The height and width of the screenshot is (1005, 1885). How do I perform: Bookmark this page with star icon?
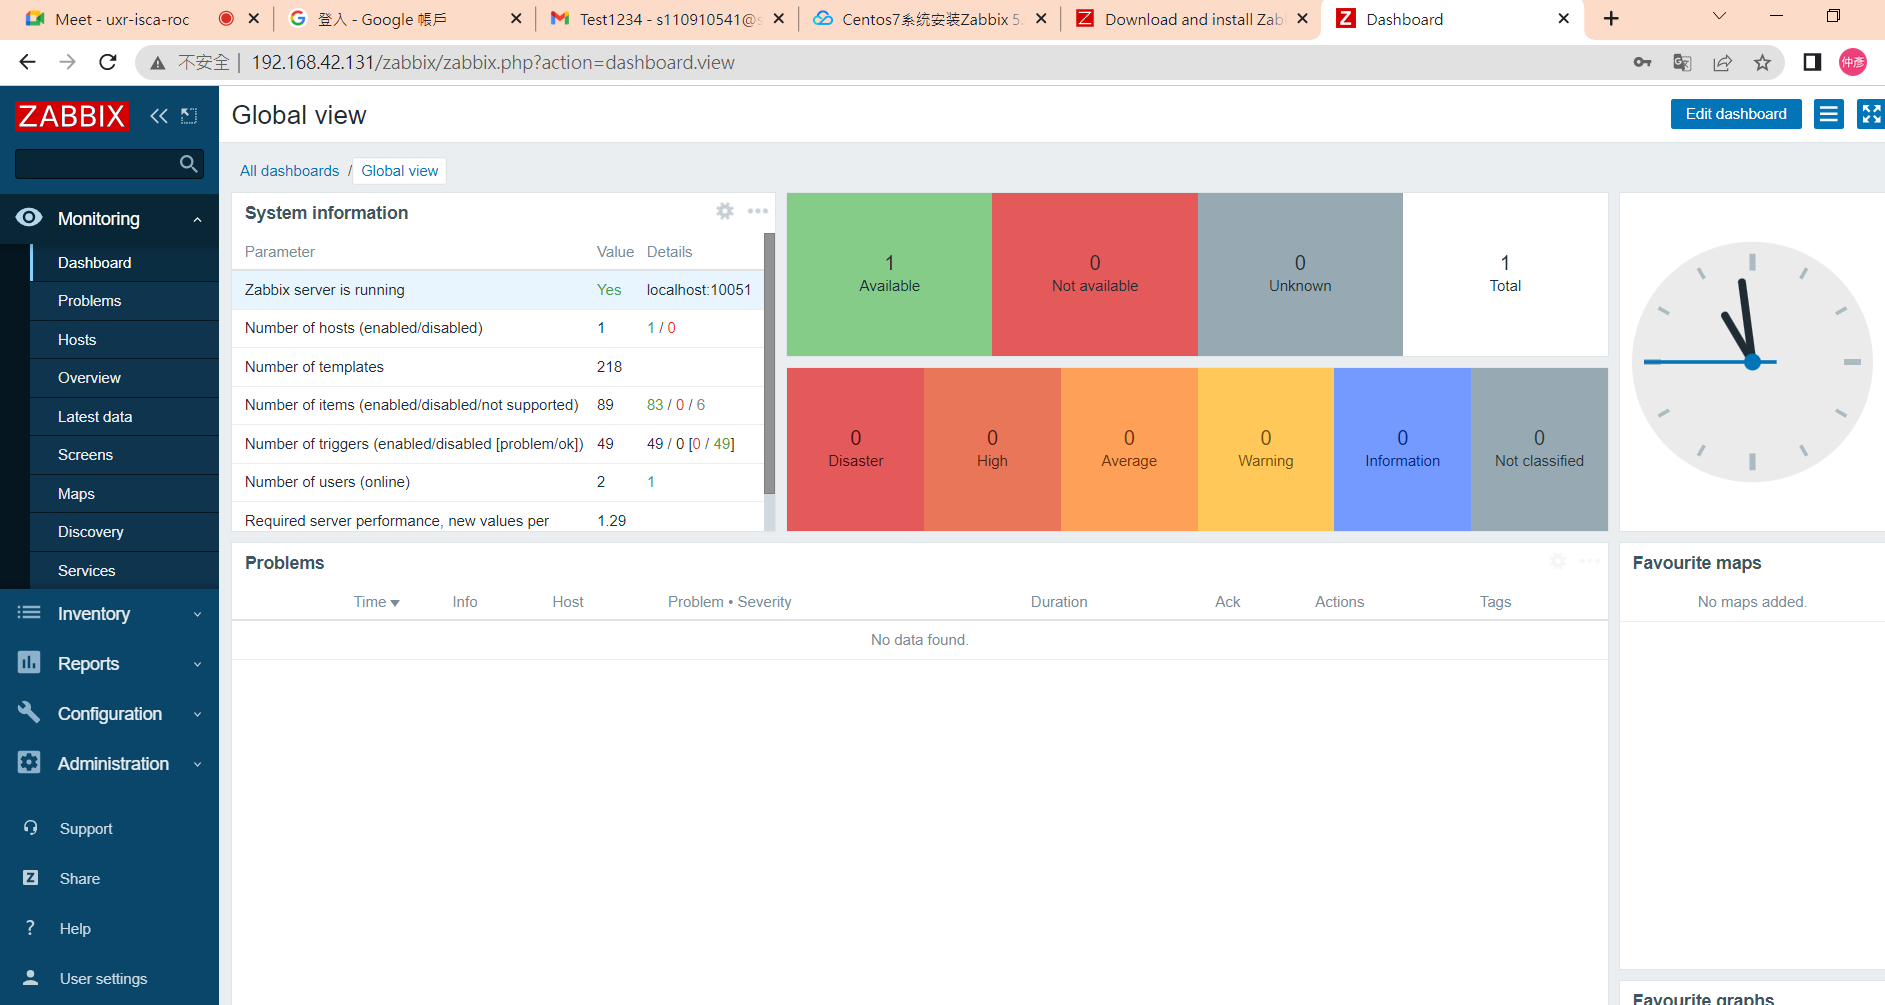[1762, 63]
